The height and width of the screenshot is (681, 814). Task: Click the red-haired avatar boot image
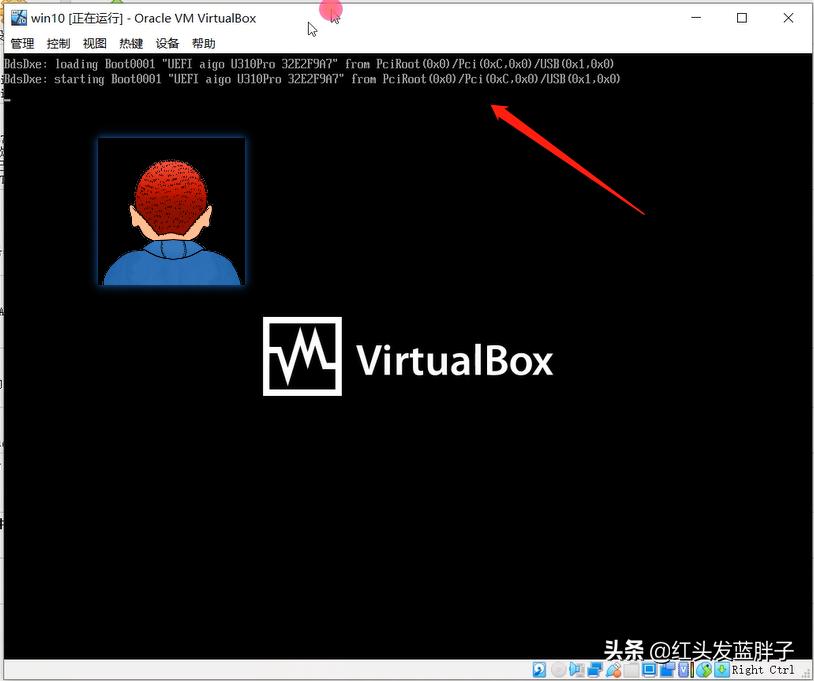coord(170,210)
